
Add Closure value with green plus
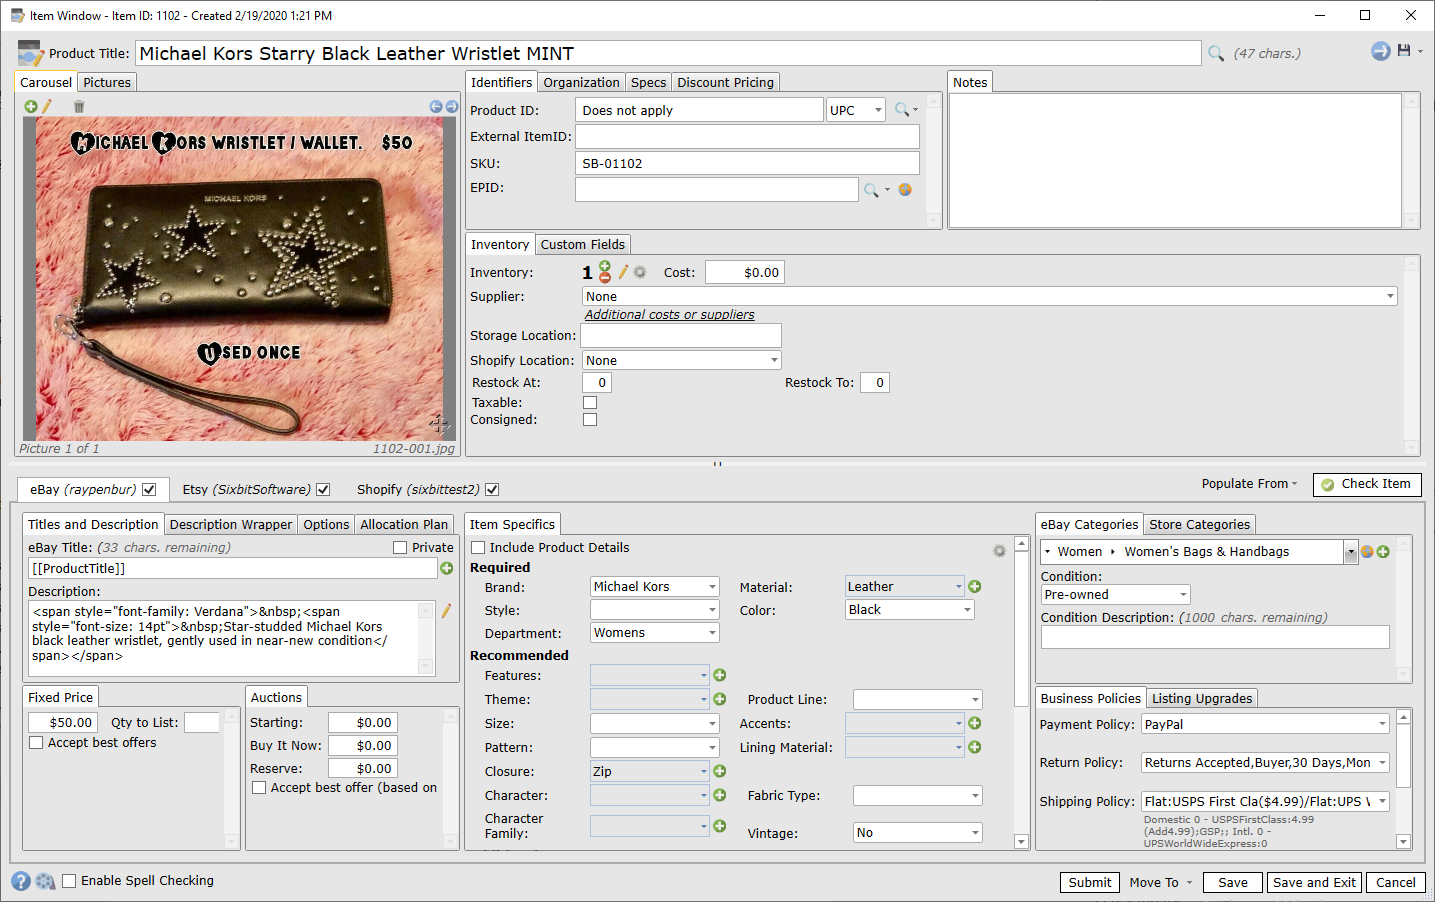coord(720,771)
